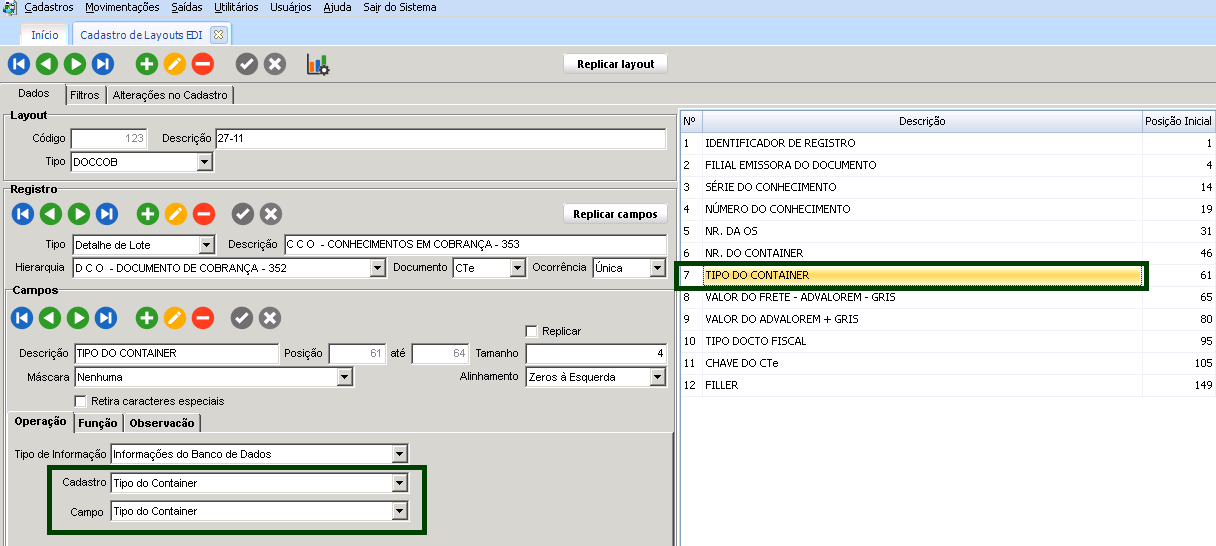Click the Replicar layout button
Screen dimensions: 1216x546
point(615,64)
